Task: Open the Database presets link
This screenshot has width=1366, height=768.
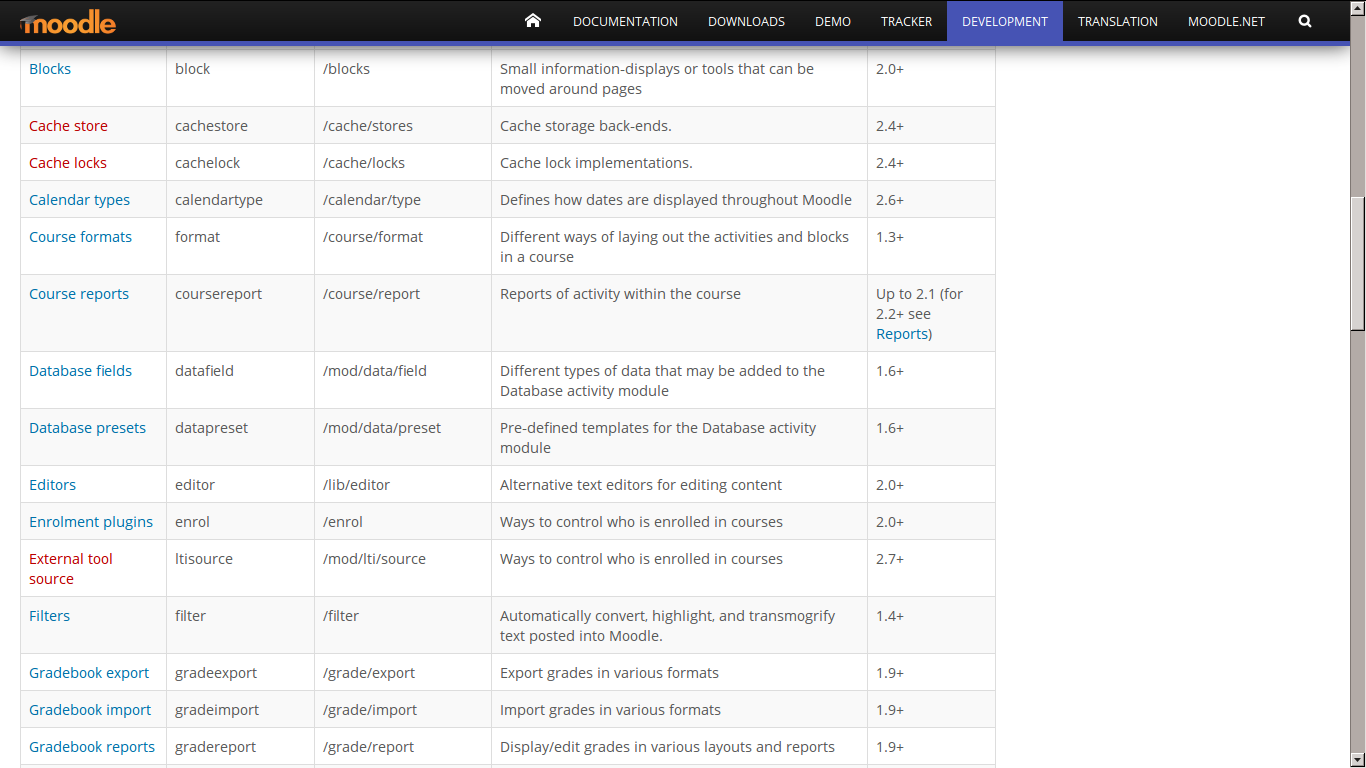Action: 87,428
